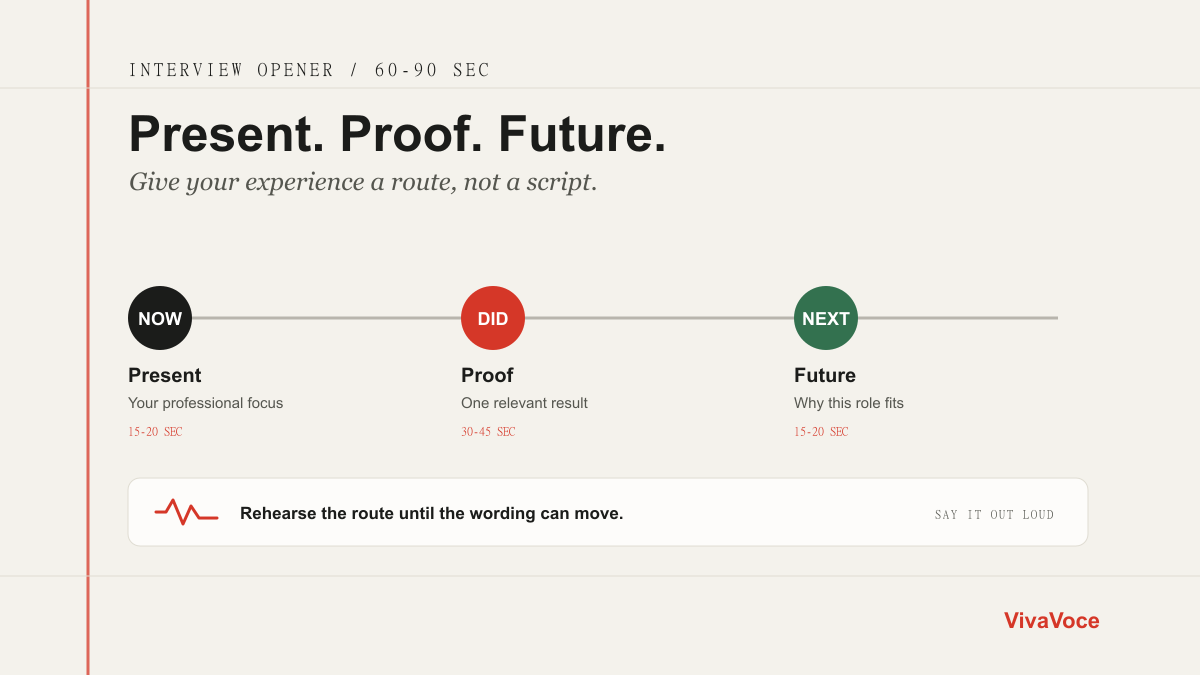Screen dimensions: 1200x675
Task: Click 'One relevant result' description
Action: point(524,403)
